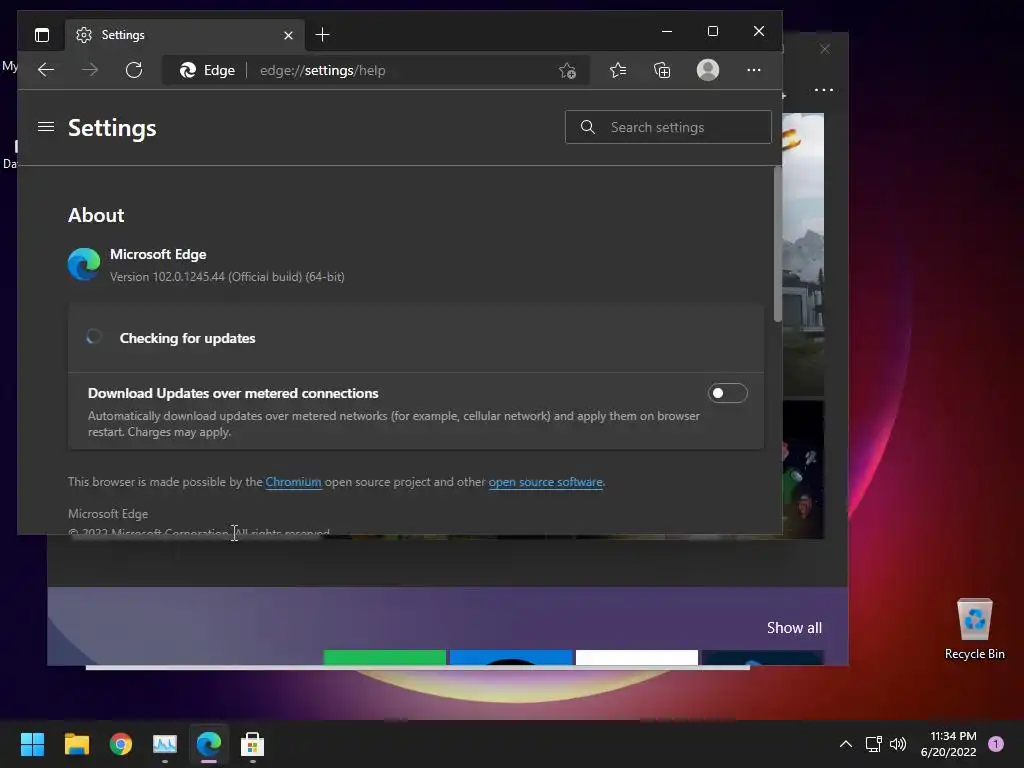Go back using the back arrow
1024x768 pixels.
point(46,70)
